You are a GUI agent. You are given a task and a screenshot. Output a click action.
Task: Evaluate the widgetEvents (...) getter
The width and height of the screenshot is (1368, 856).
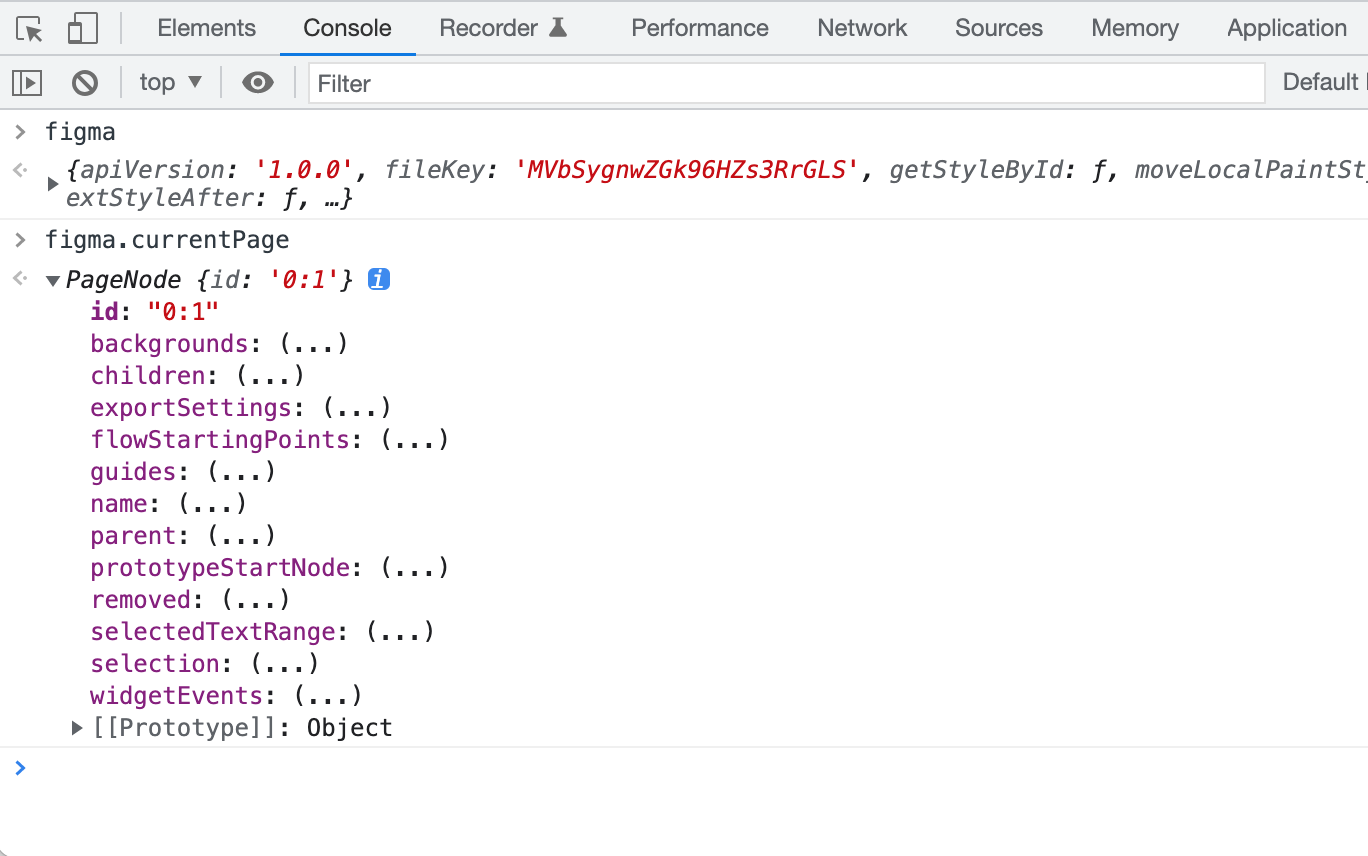point(328,696)
